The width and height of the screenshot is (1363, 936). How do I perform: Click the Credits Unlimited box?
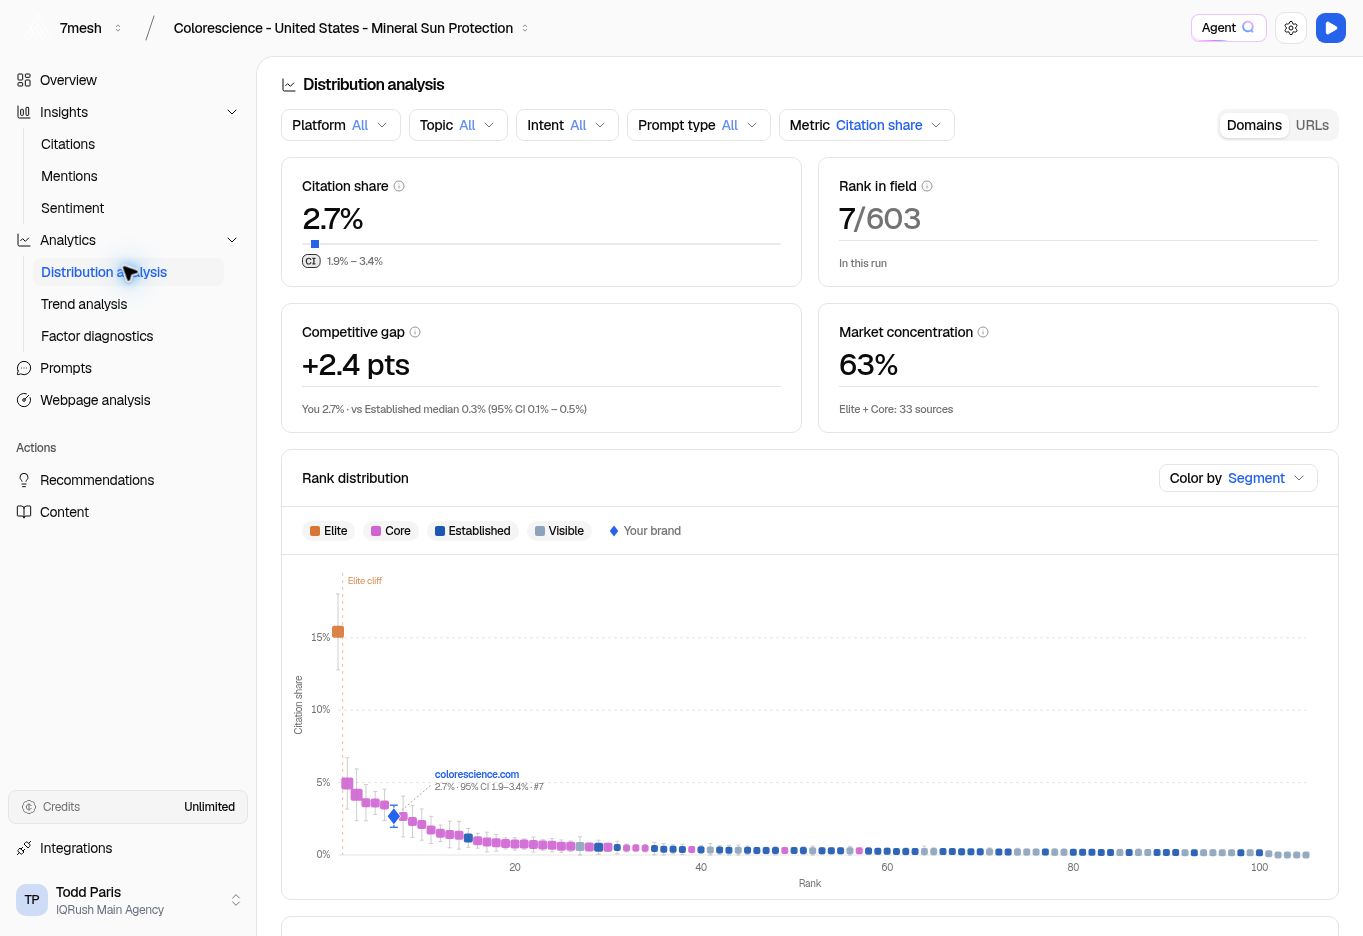[128, 807]
